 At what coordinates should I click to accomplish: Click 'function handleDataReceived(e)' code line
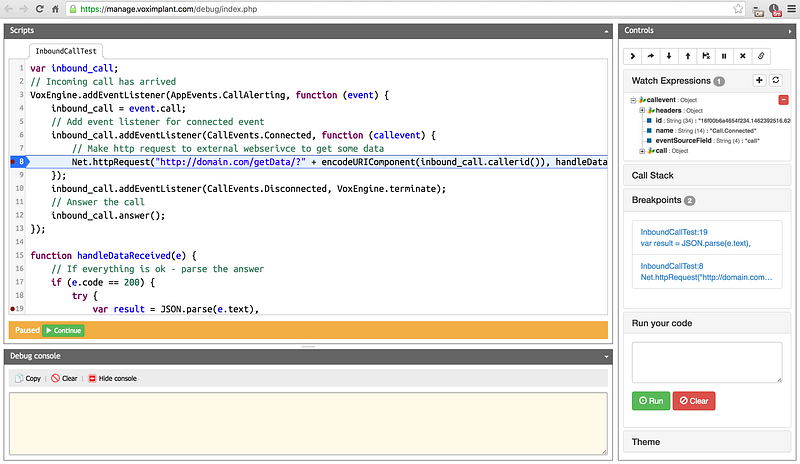coord(113,256)
